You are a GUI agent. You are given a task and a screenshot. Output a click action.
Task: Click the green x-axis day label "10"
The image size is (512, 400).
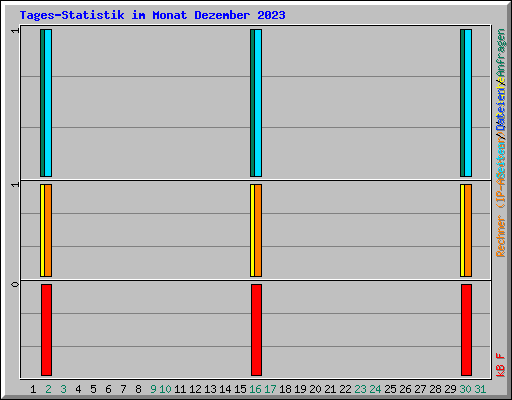pos(165,389)
